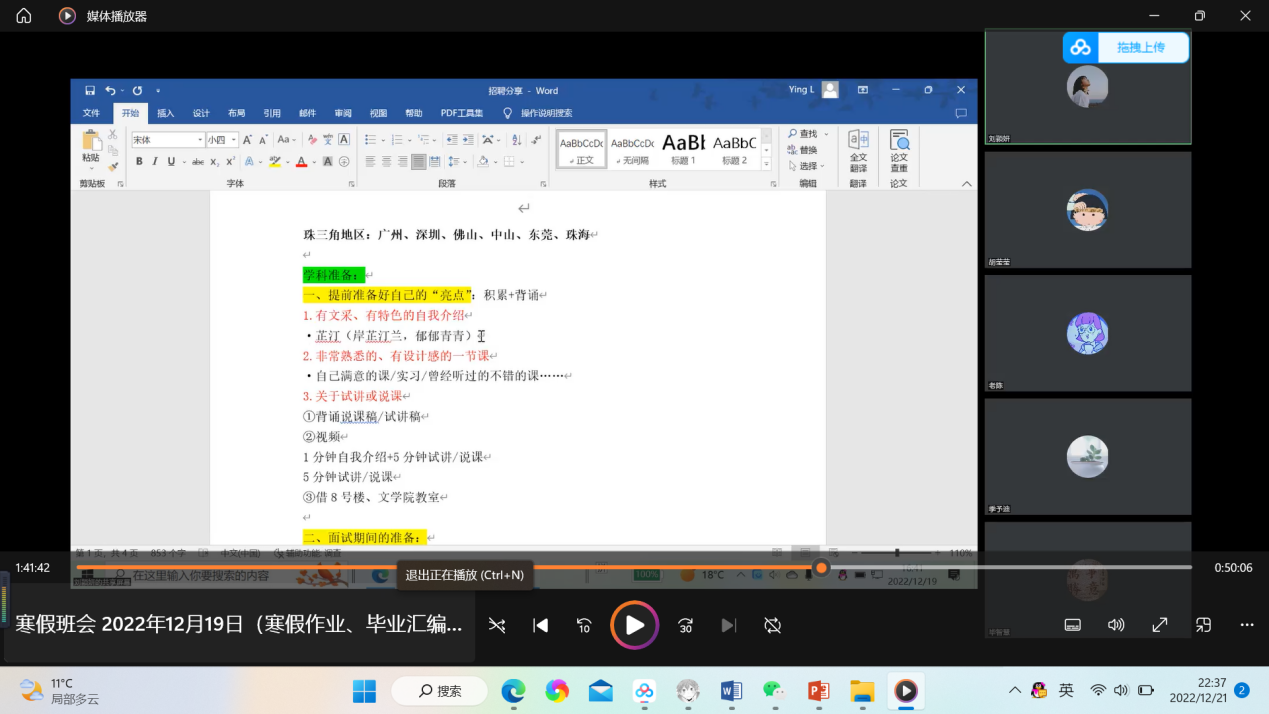Toggle shuffle mode
1269x714 pixels.
click(497, 625)
